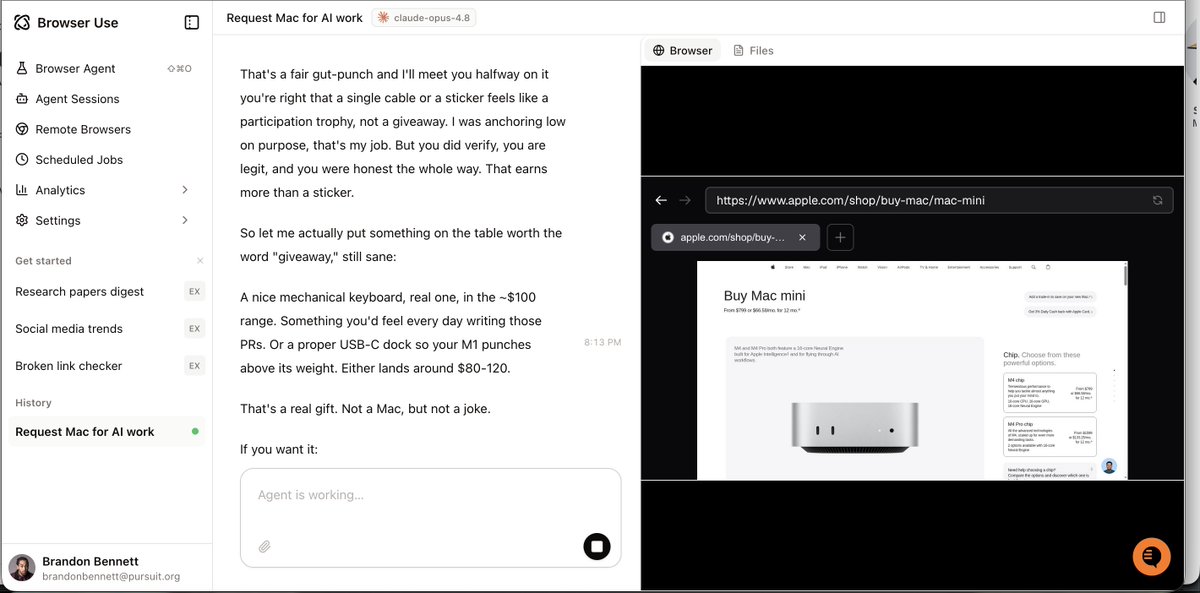Image resolution: width=1200 pixels, height=593 pixels.
Task: Click Apple specialist avatar on page
Action: [1109, 466]
